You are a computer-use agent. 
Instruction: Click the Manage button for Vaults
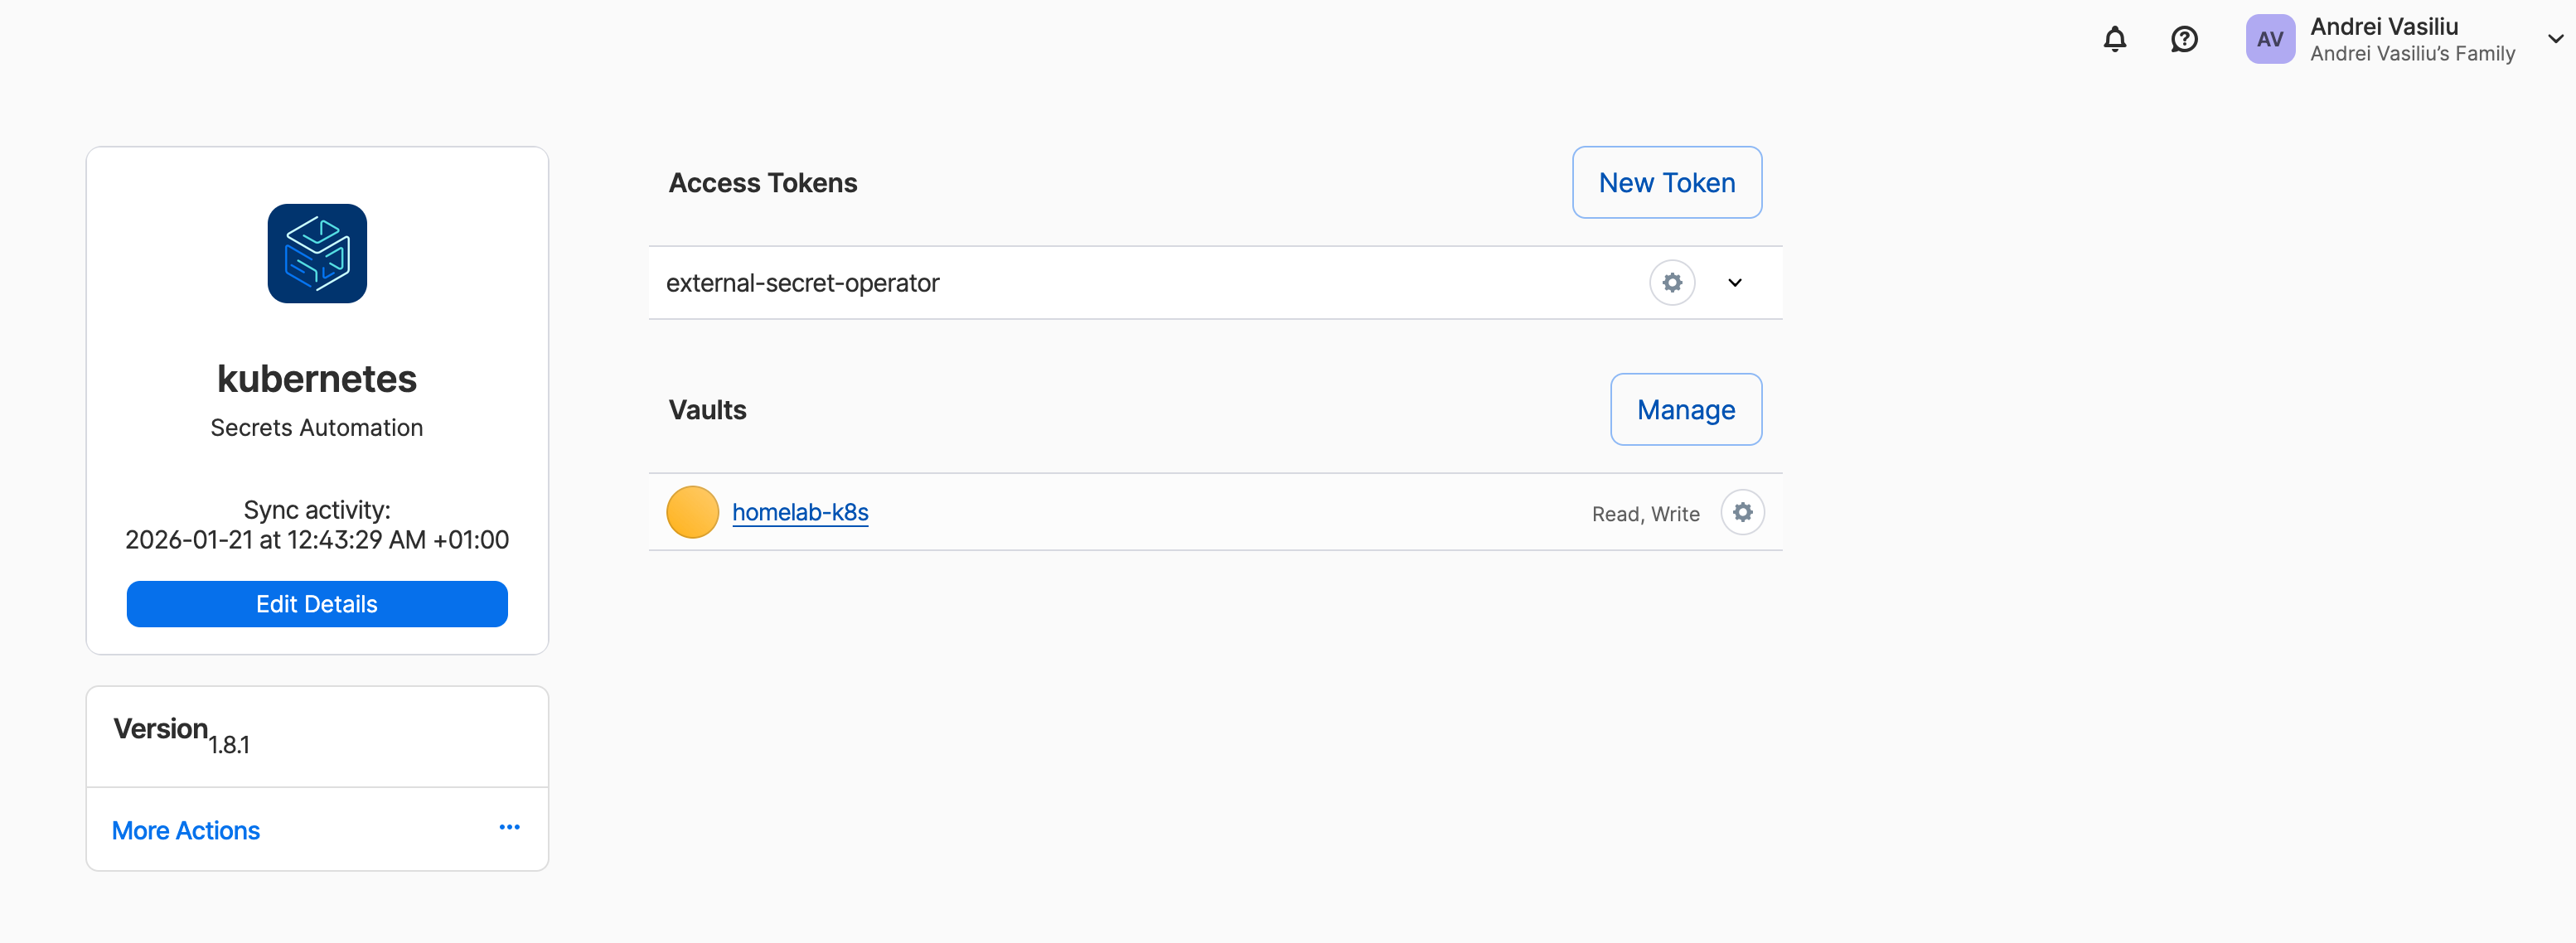[x=1686, y=409]
